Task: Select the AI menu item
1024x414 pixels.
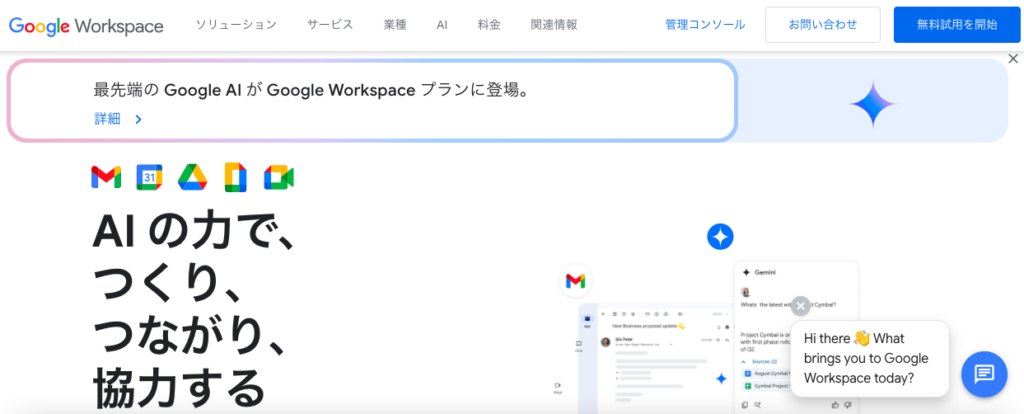Action: click(x=442, y=25)
